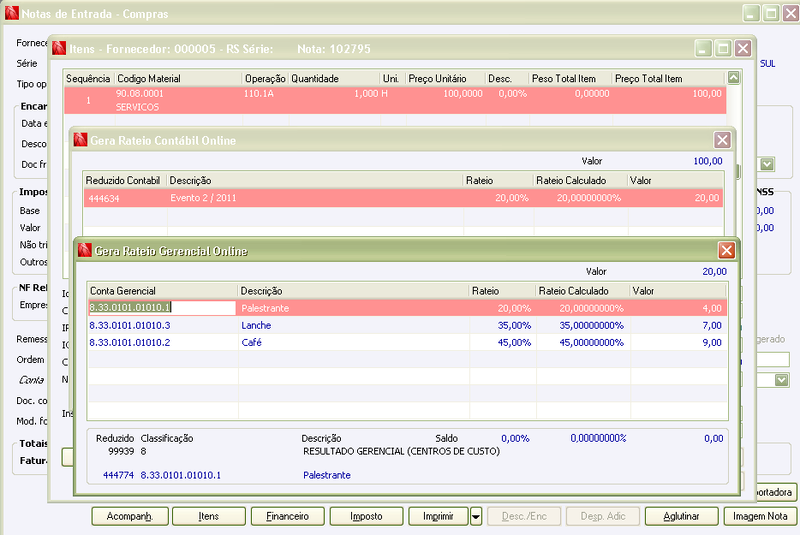
Task: Expand the dropdown near the Doc fr field
Action: point(767,164)
